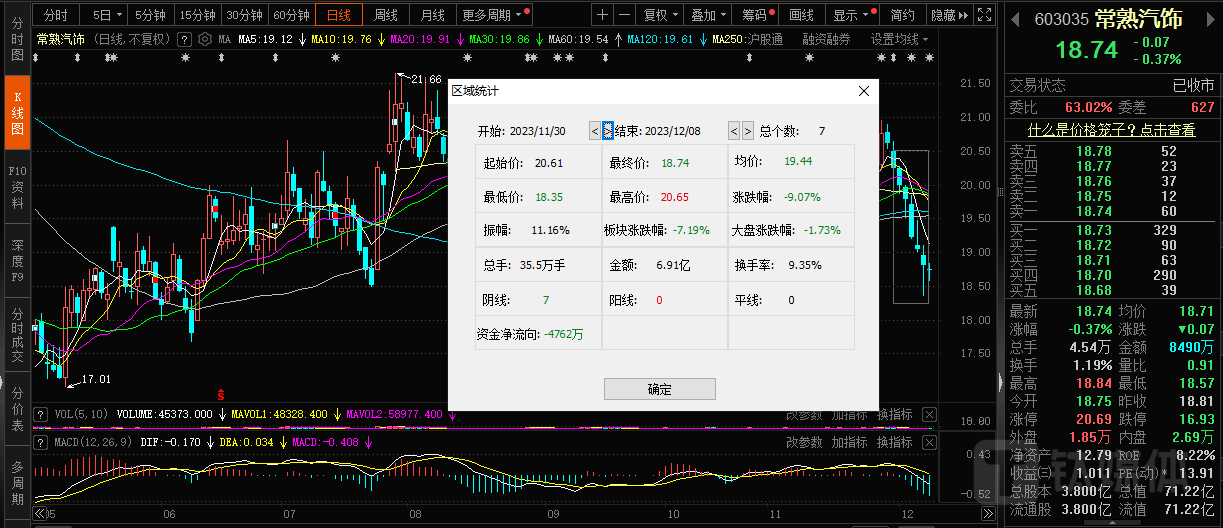The image size is (1223, 528).
Task: Open MACD indicator help icon
Action: [40, 441]
